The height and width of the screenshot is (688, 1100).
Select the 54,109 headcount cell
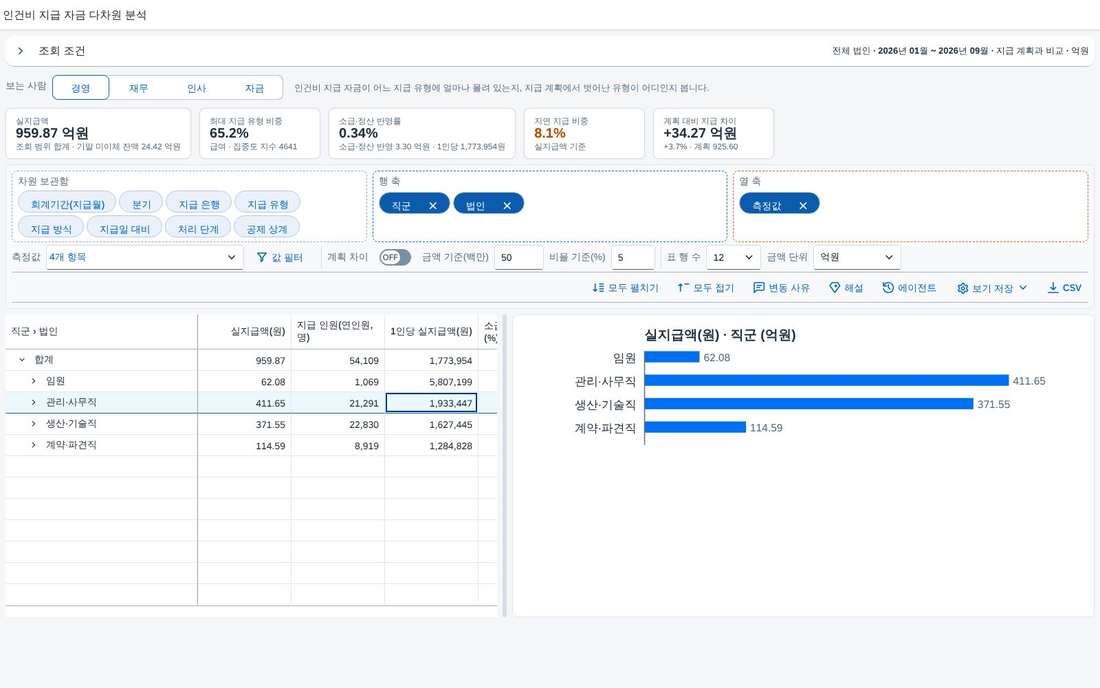pyautogui.click(x=337, y=360)
